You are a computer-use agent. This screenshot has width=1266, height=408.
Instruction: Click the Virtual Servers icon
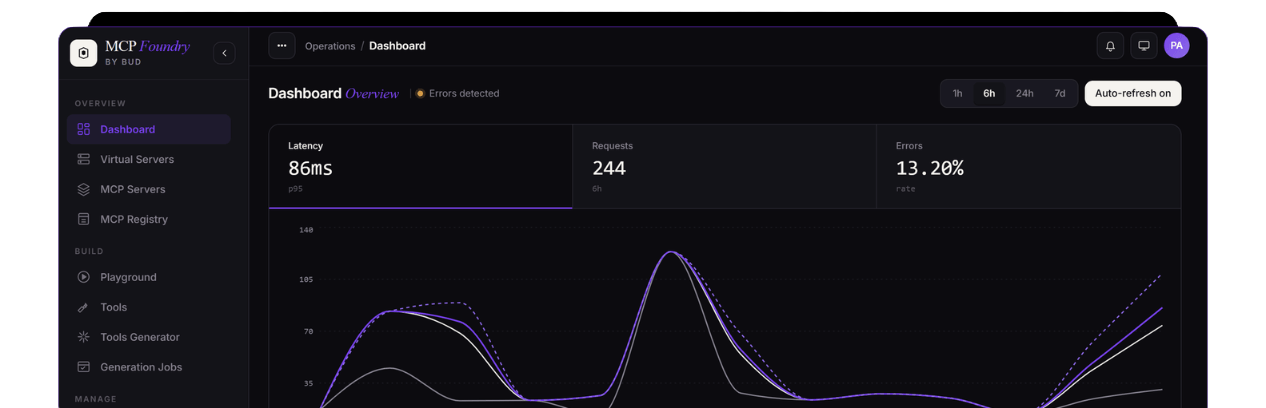[x=84, y=159]
